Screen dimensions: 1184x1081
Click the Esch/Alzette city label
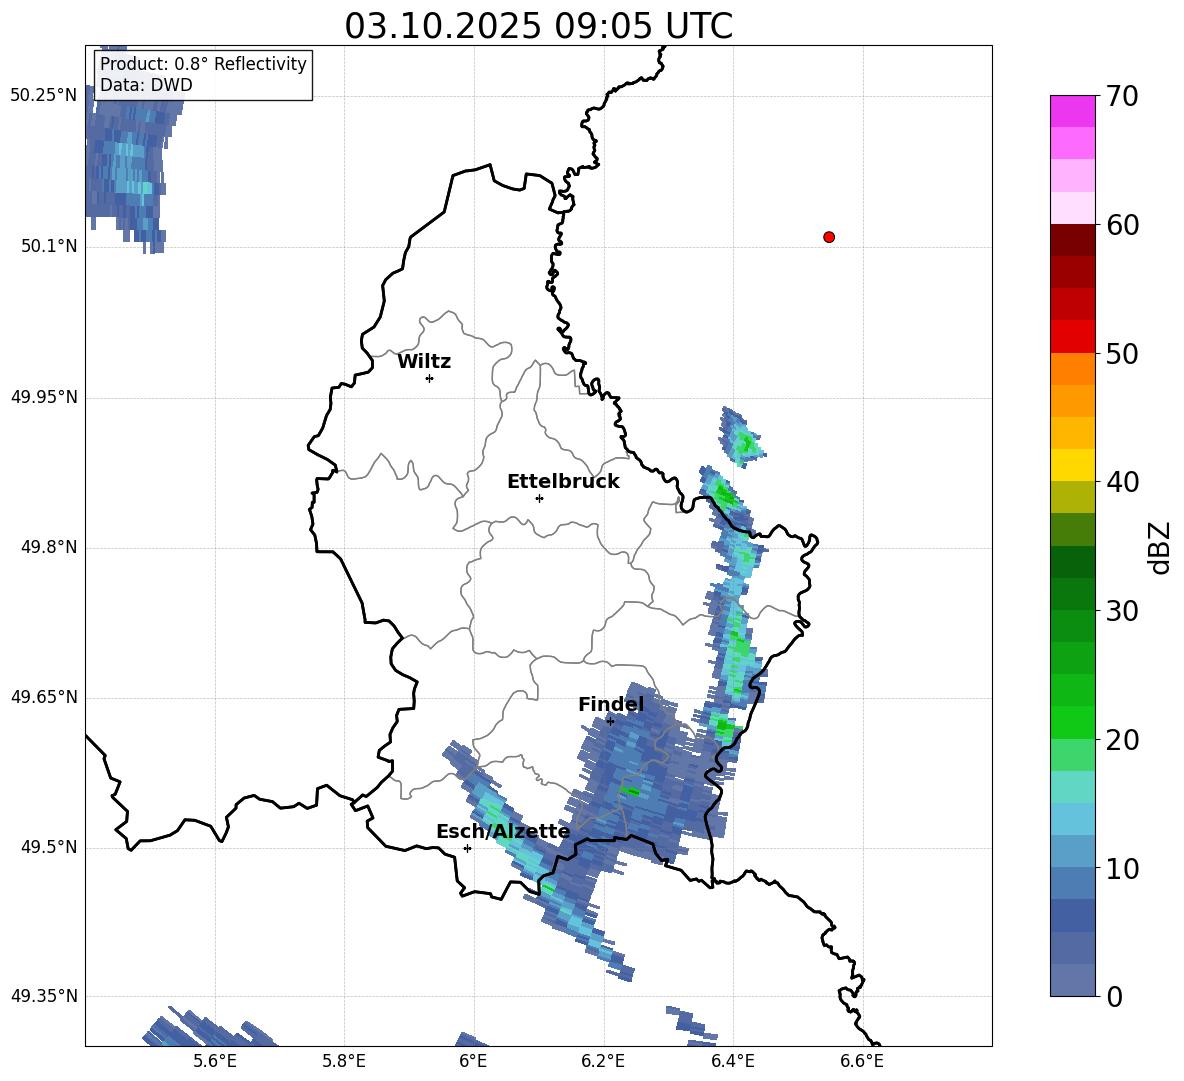click(503, 831)
